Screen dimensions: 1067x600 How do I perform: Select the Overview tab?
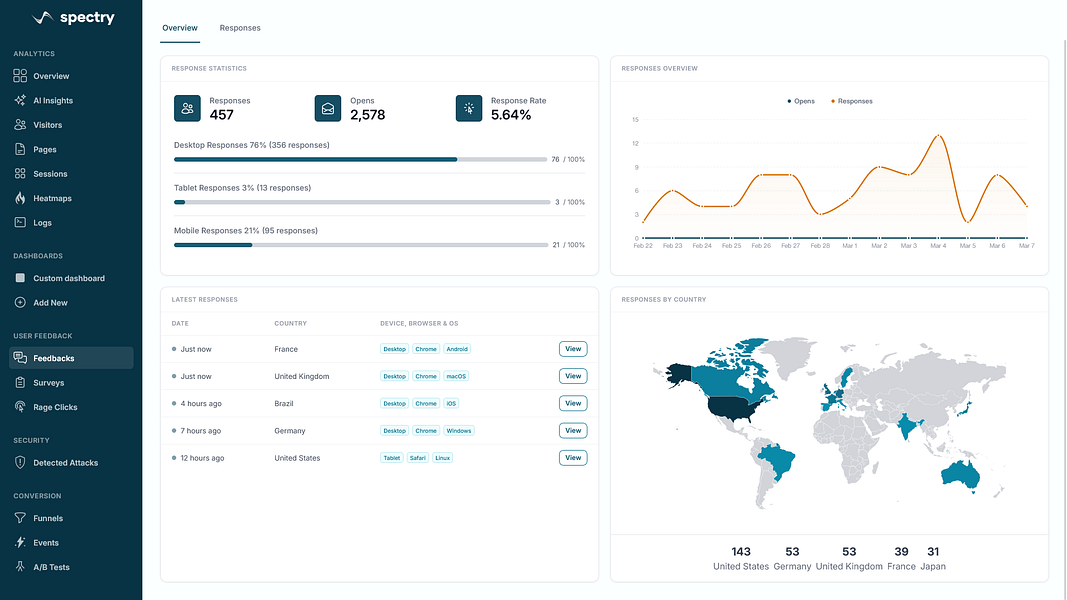[x=180, y=28]
